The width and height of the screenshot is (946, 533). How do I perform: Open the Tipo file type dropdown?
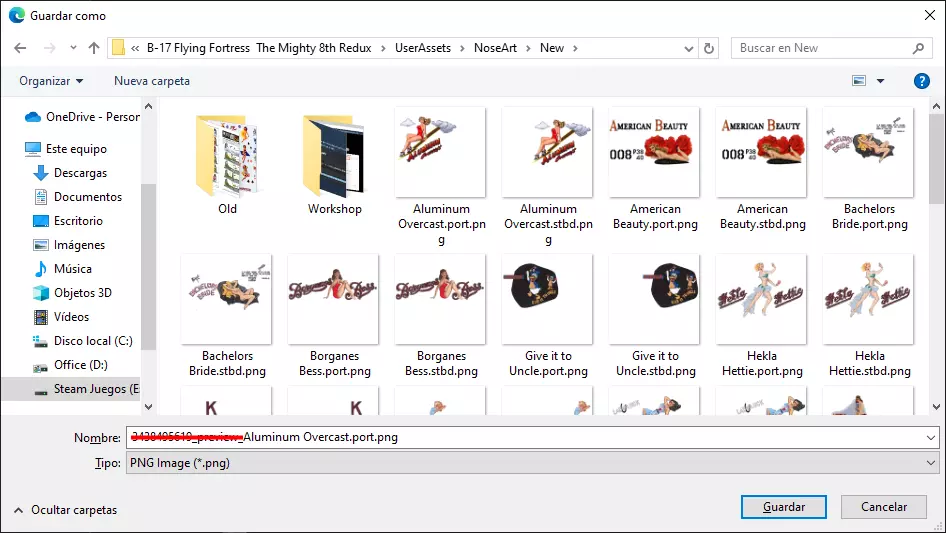[x=532, y=463]
